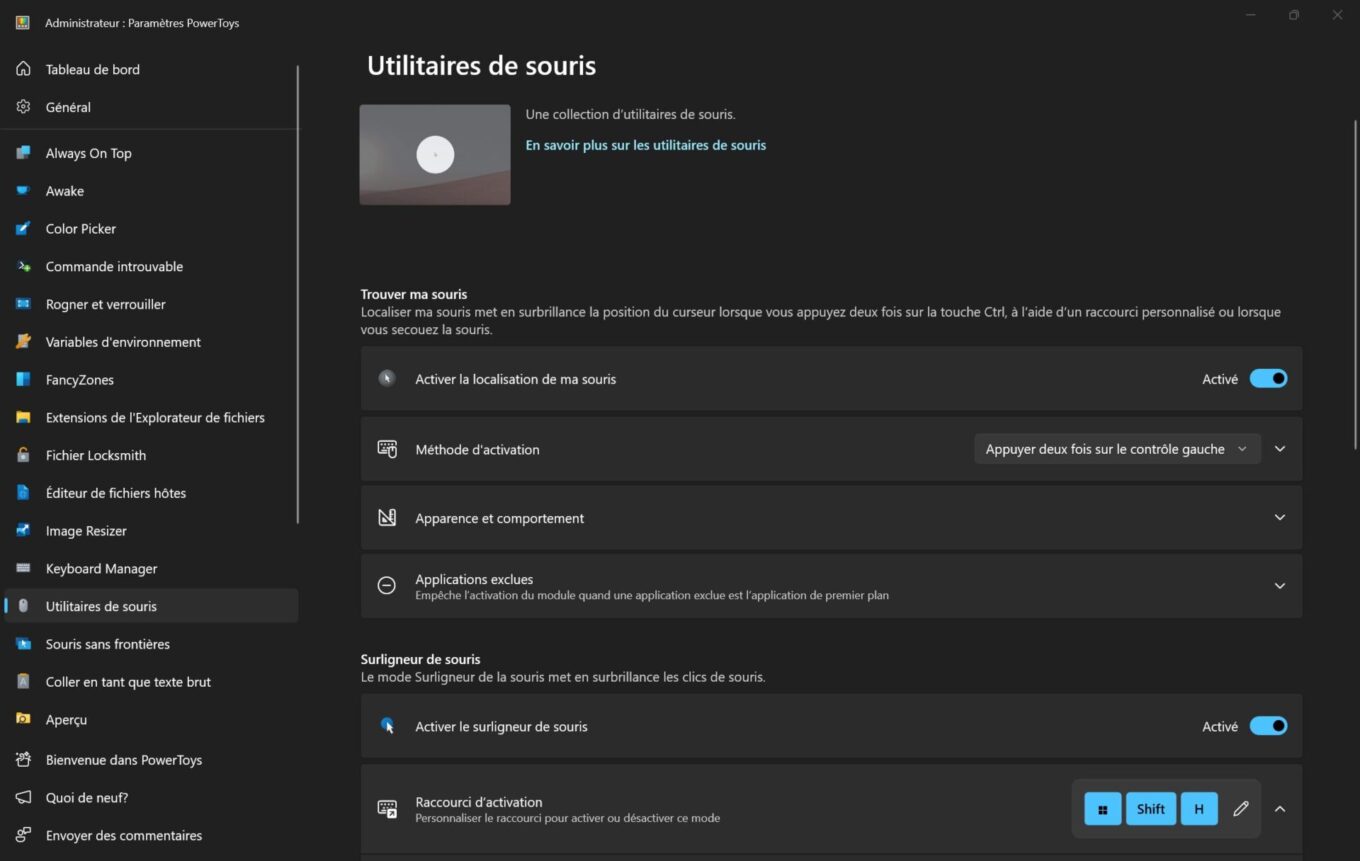
Task: Click the Coller en tant que texte brut icon
Action: pyautogui.click(x=23, y=682)
